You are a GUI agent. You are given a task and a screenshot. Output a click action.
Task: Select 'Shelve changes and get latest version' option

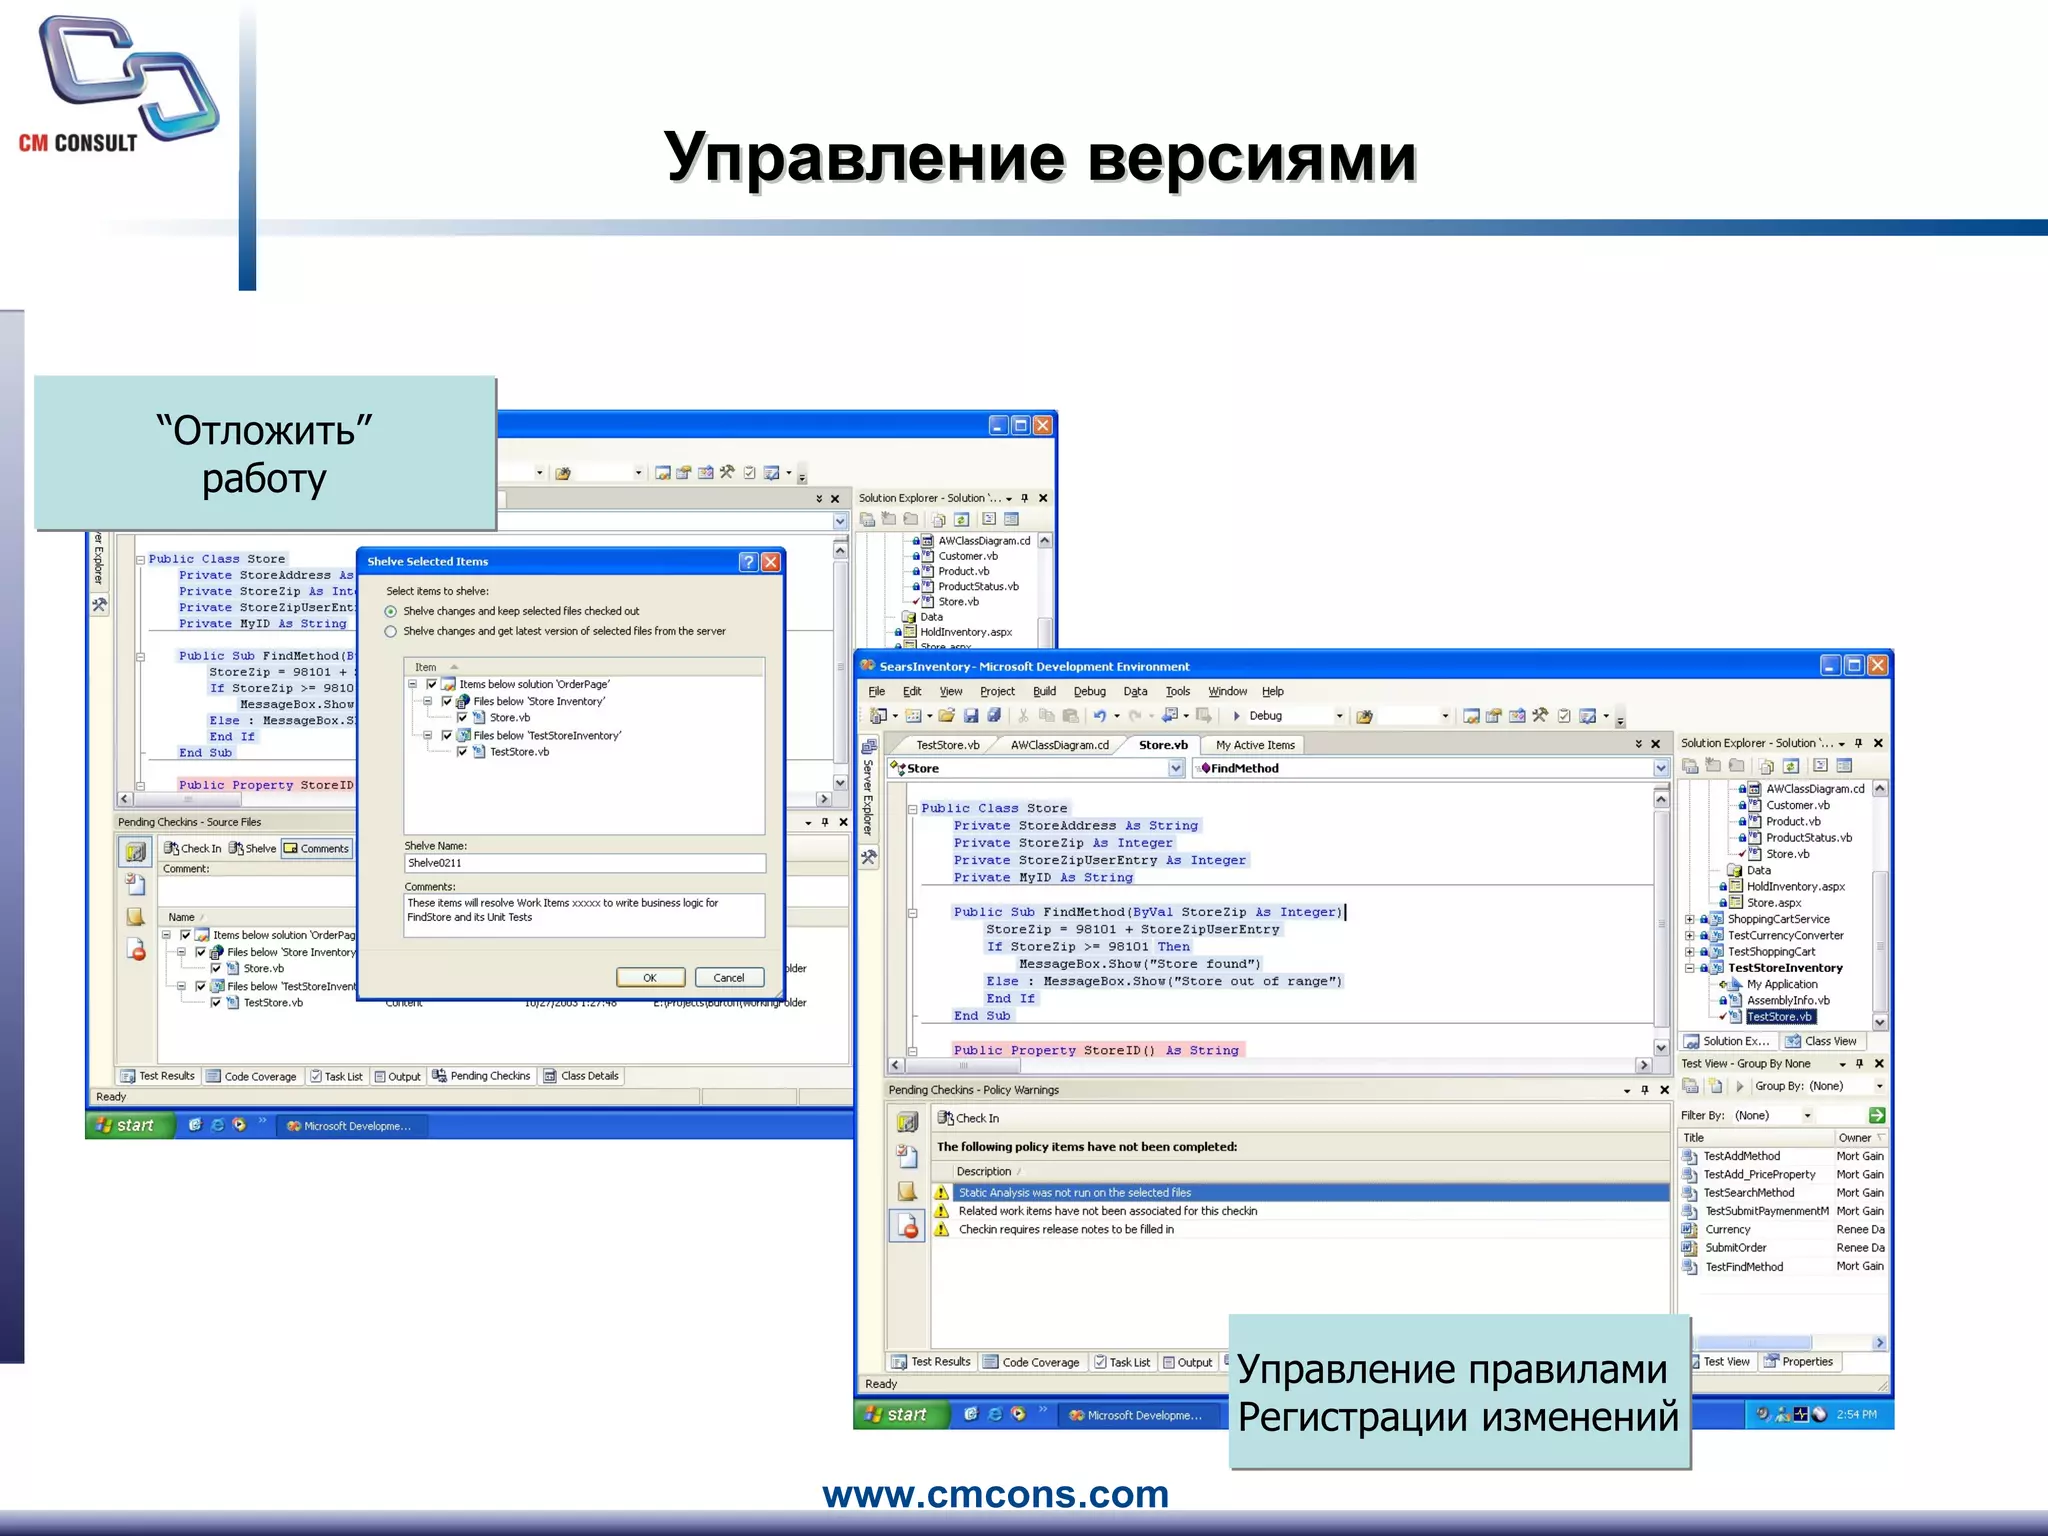coord(391,631)
